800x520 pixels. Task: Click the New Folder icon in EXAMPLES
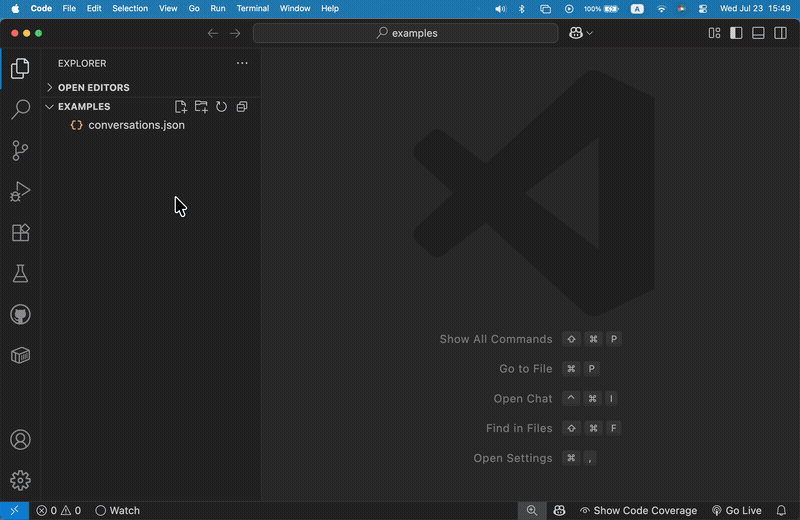[x=201, y=107]
